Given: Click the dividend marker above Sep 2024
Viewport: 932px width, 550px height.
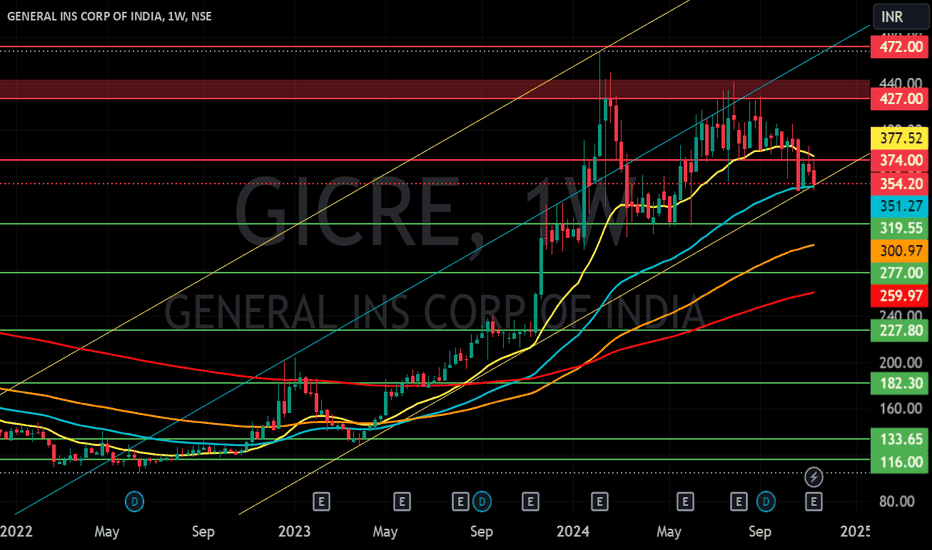Looking at the screenshot, I should 766,502.
